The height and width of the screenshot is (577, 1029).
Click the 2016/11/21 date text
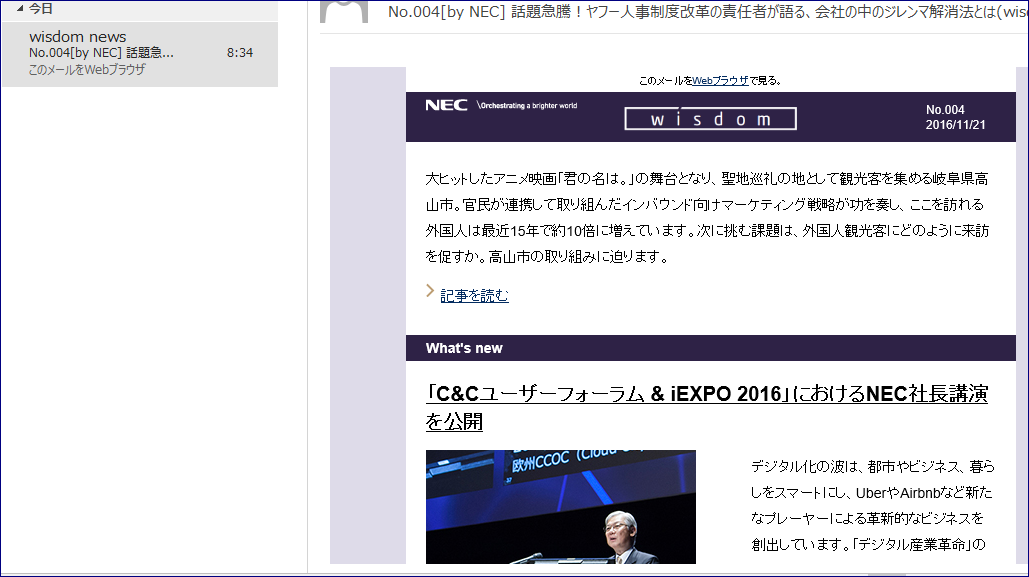pyautogui.click(x=956, y=125)
